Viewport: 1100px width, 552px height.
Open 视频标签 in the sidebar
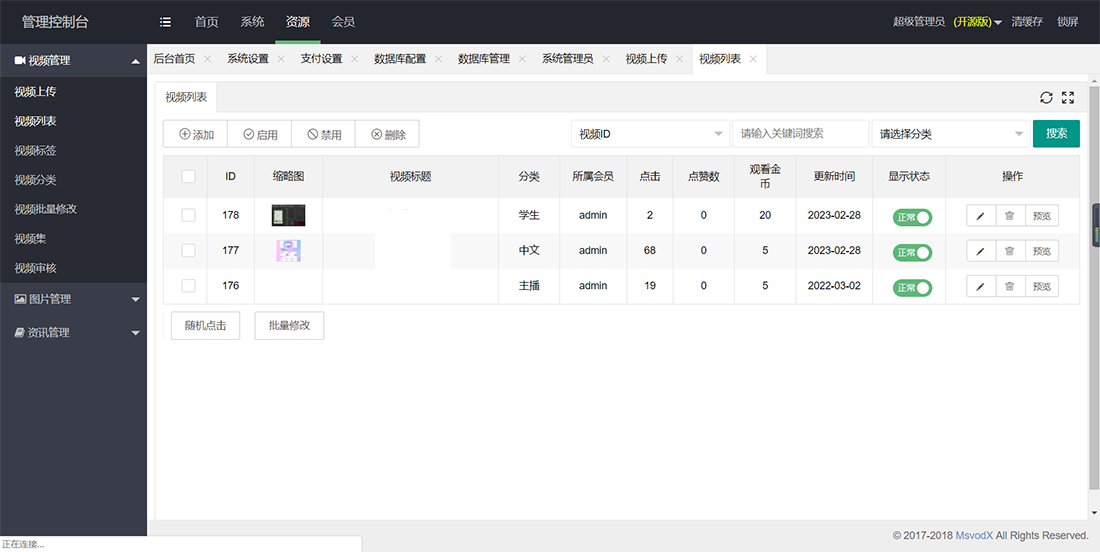35,151
